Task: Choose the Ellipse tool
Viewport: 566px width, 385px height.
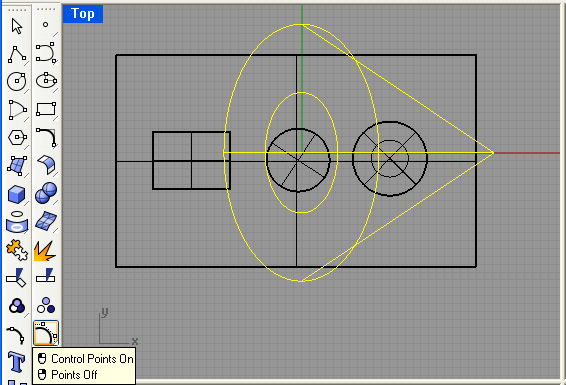Action: click(46, 81)
